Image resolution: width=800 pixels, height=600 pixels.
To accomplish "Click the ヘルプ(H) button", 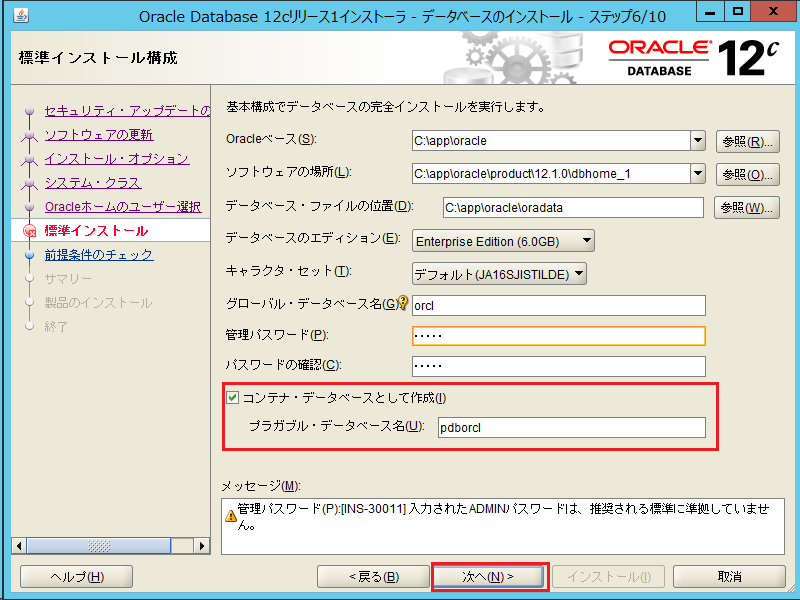I will pos(77,577).
